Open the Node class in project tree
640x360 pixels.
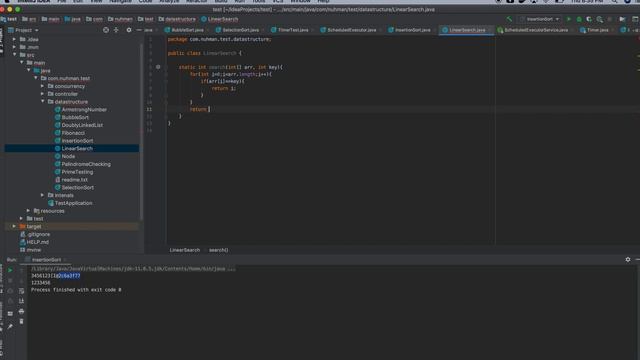click(68, 156)
